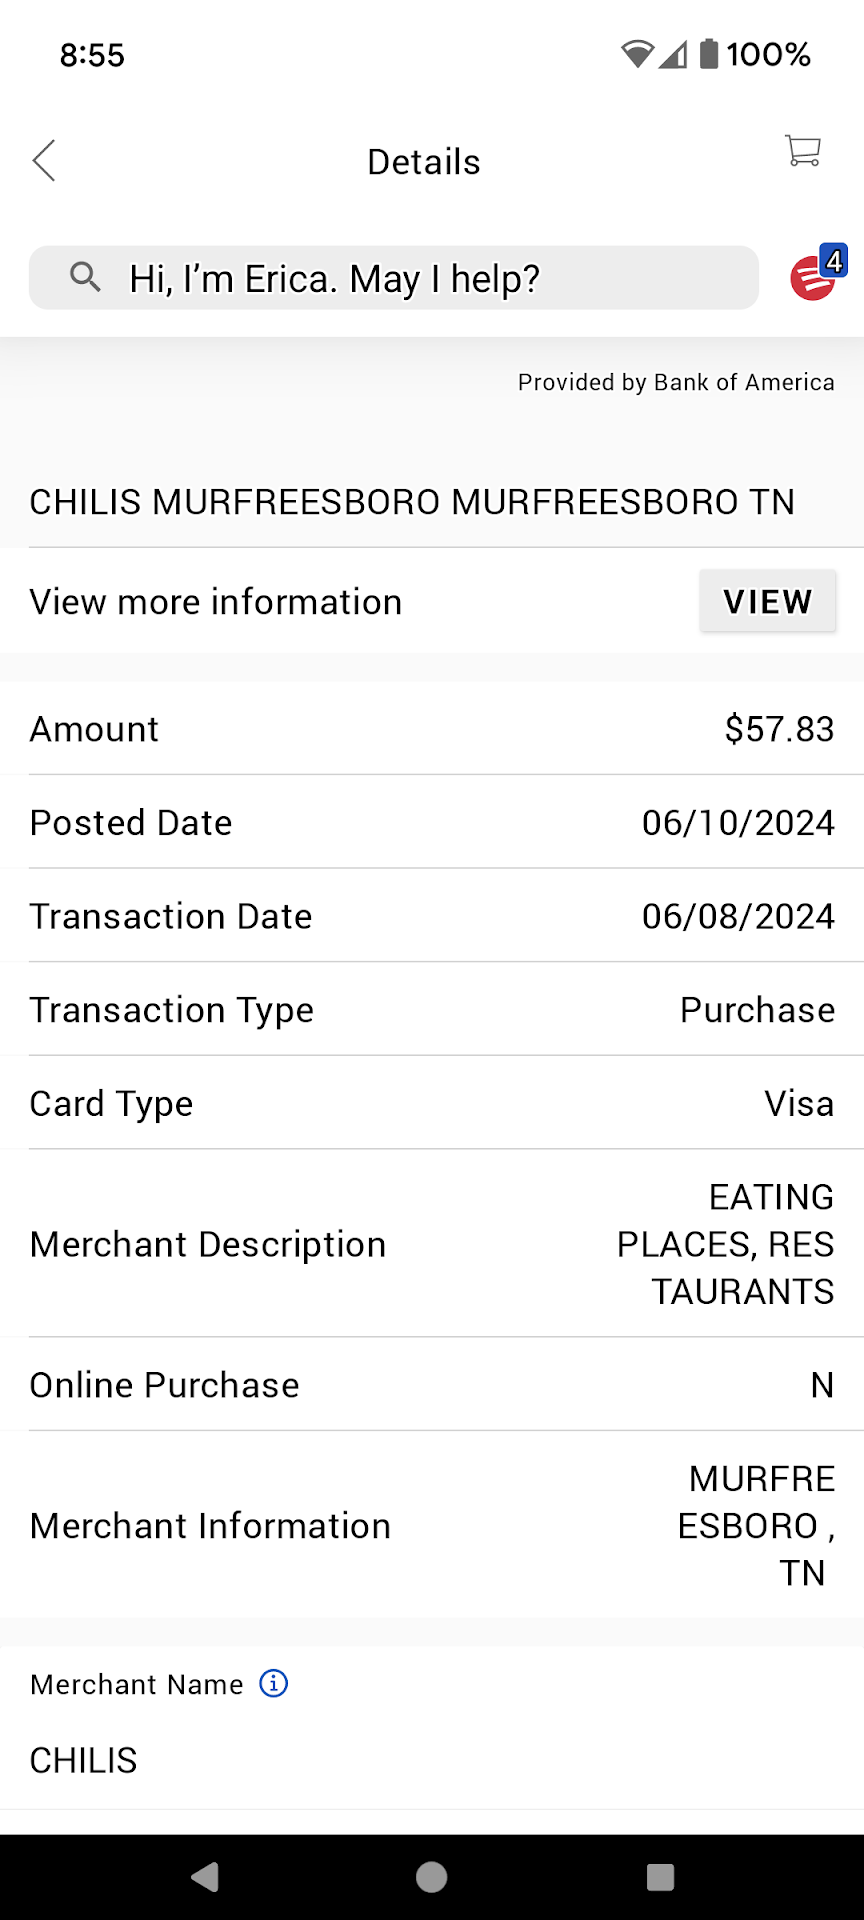Tap the VIEW button
Image resolution: width=864 pixels, height=1920 pixels.
[767, 601]
